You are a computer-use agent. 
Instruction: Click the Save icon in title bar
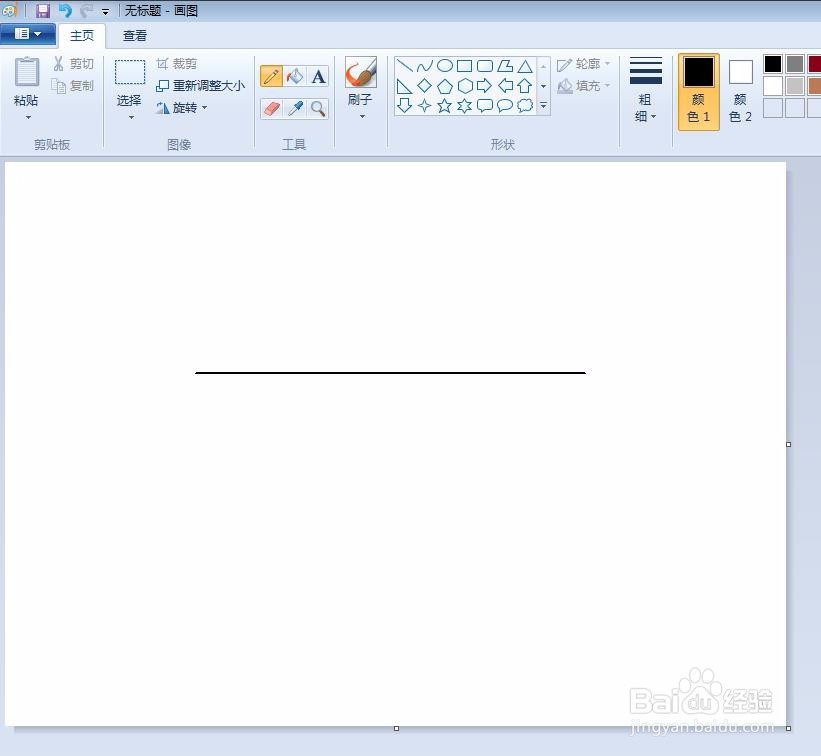[x=43, y=10]
